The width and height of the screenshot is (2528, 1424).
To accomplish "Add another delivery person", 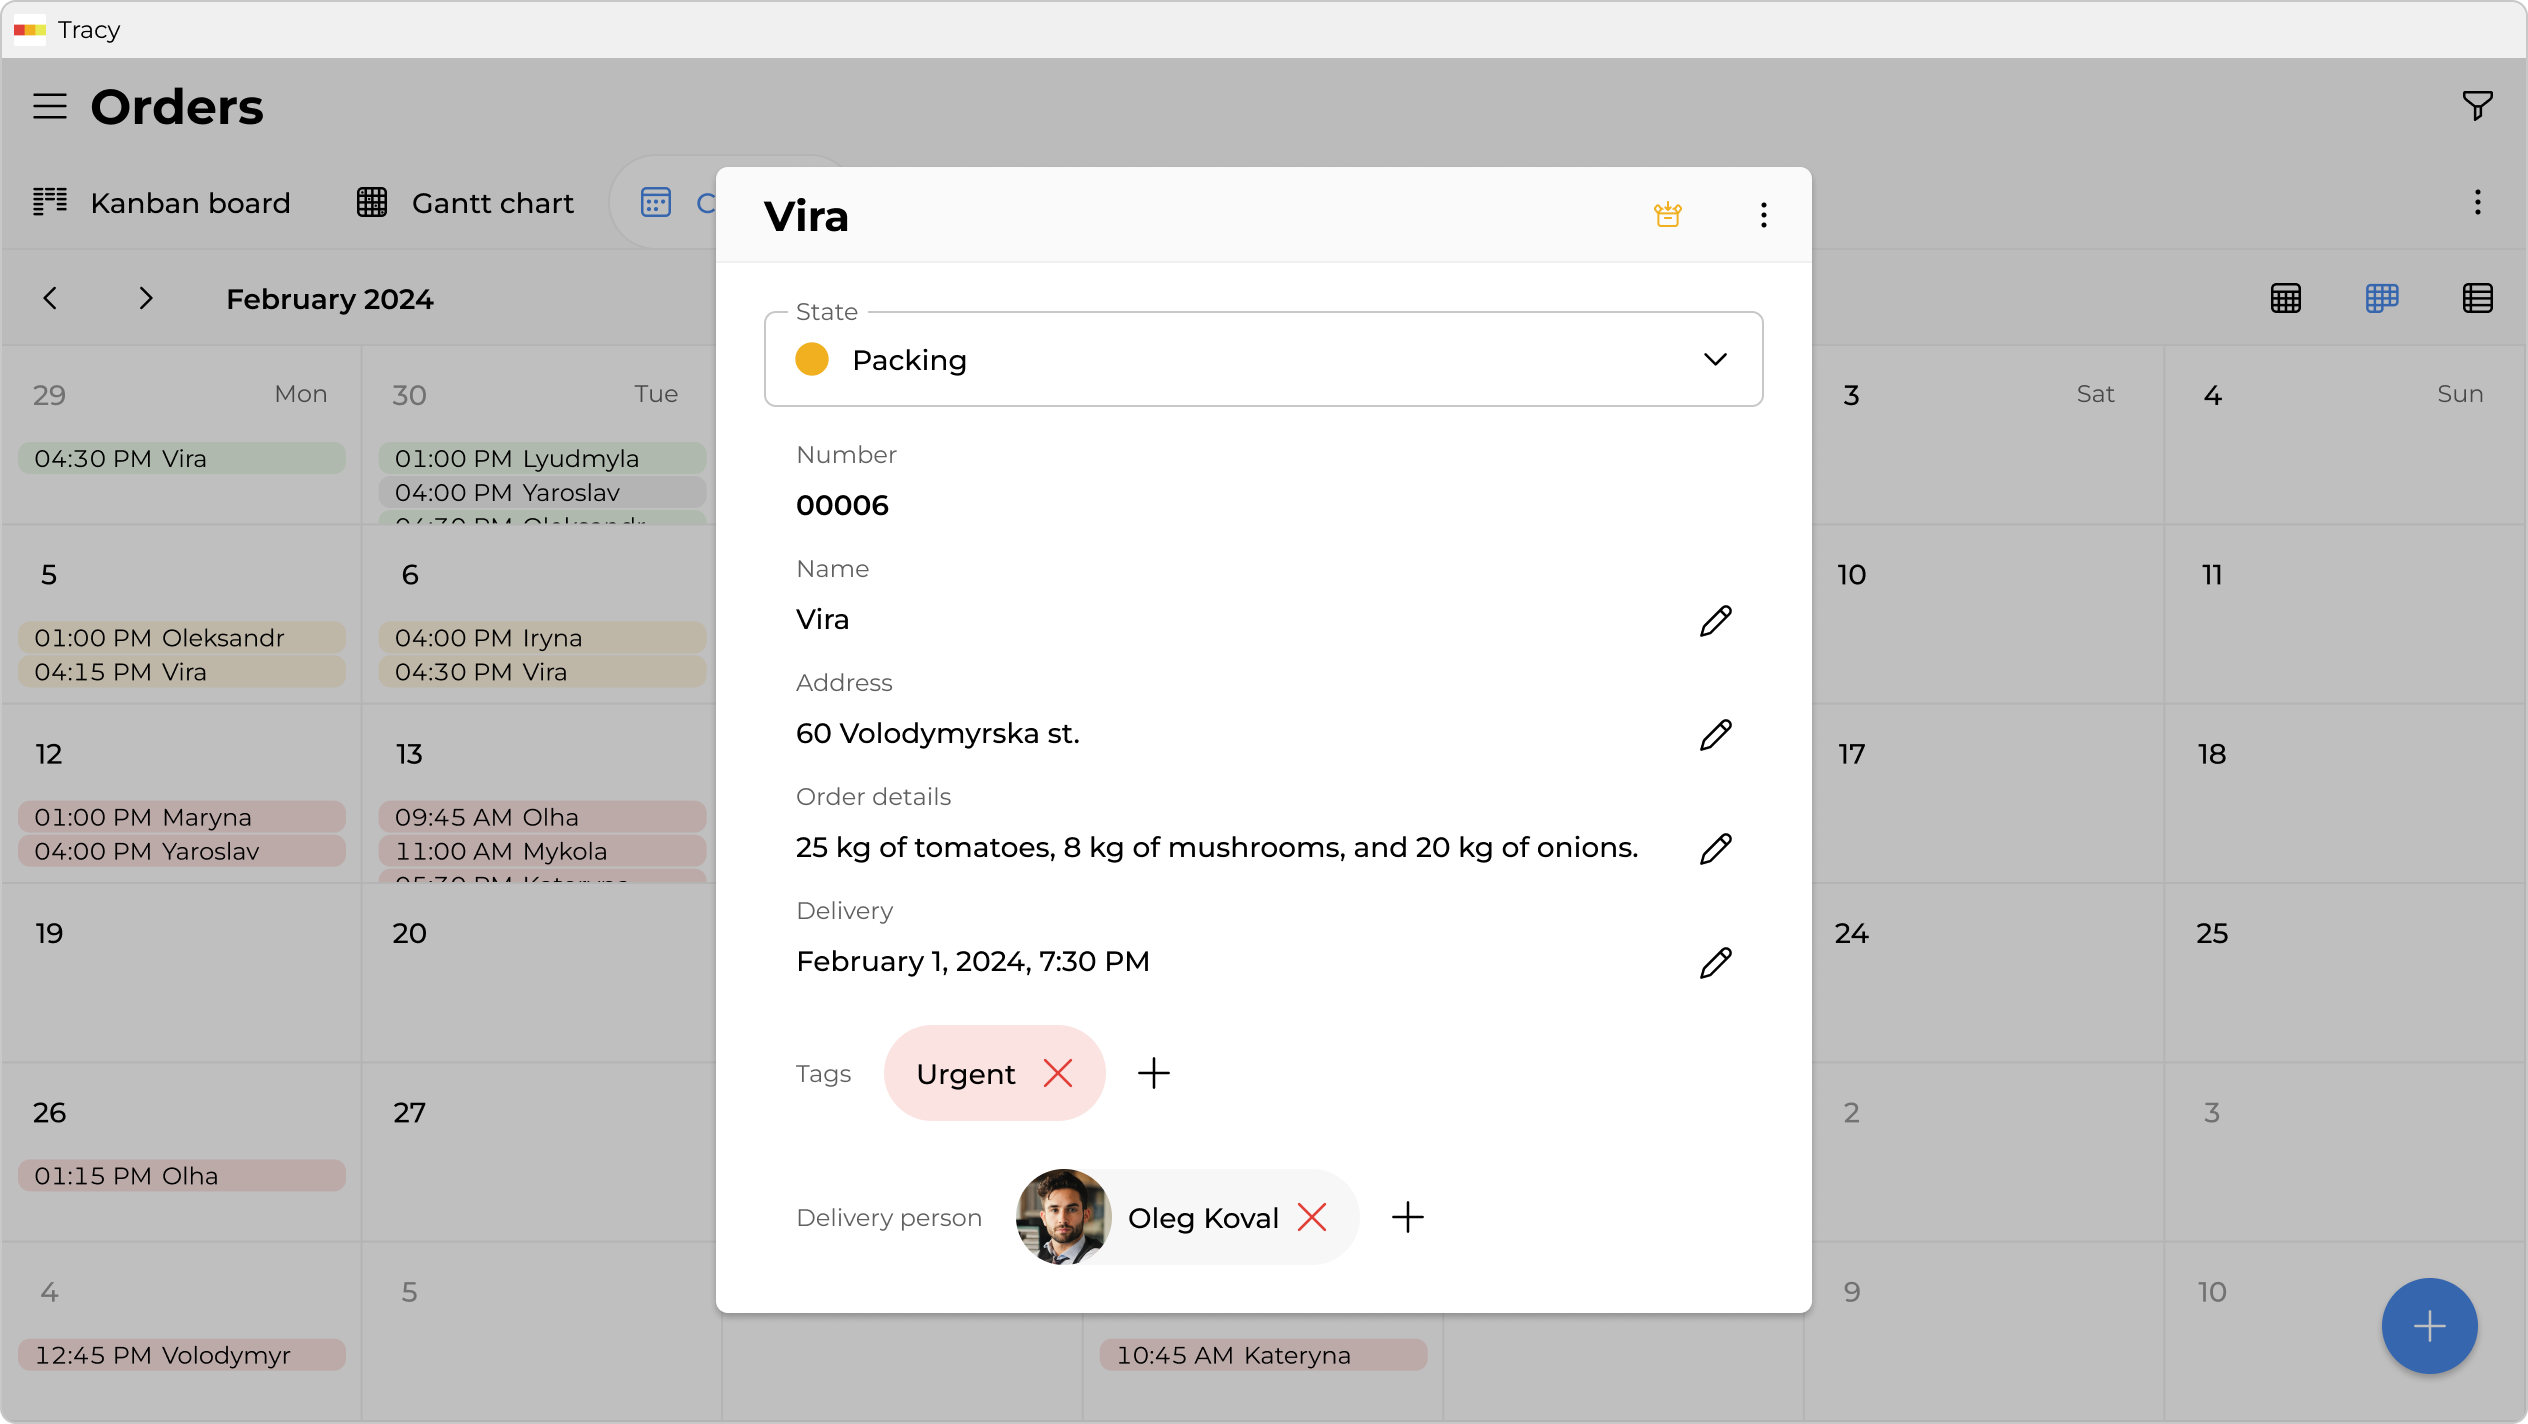I will coord(1407,1217).
